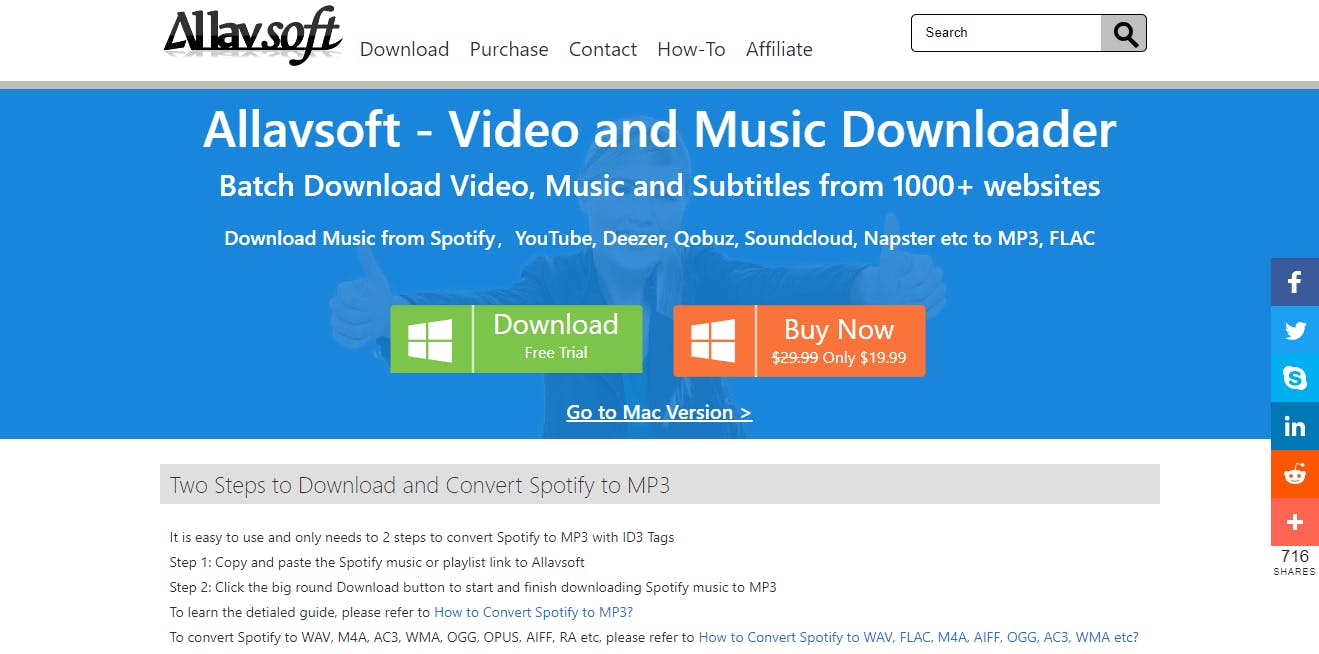Open more sharing options plus icon
Screen dimensions: 1319x654
click(x=1295, y=522)
